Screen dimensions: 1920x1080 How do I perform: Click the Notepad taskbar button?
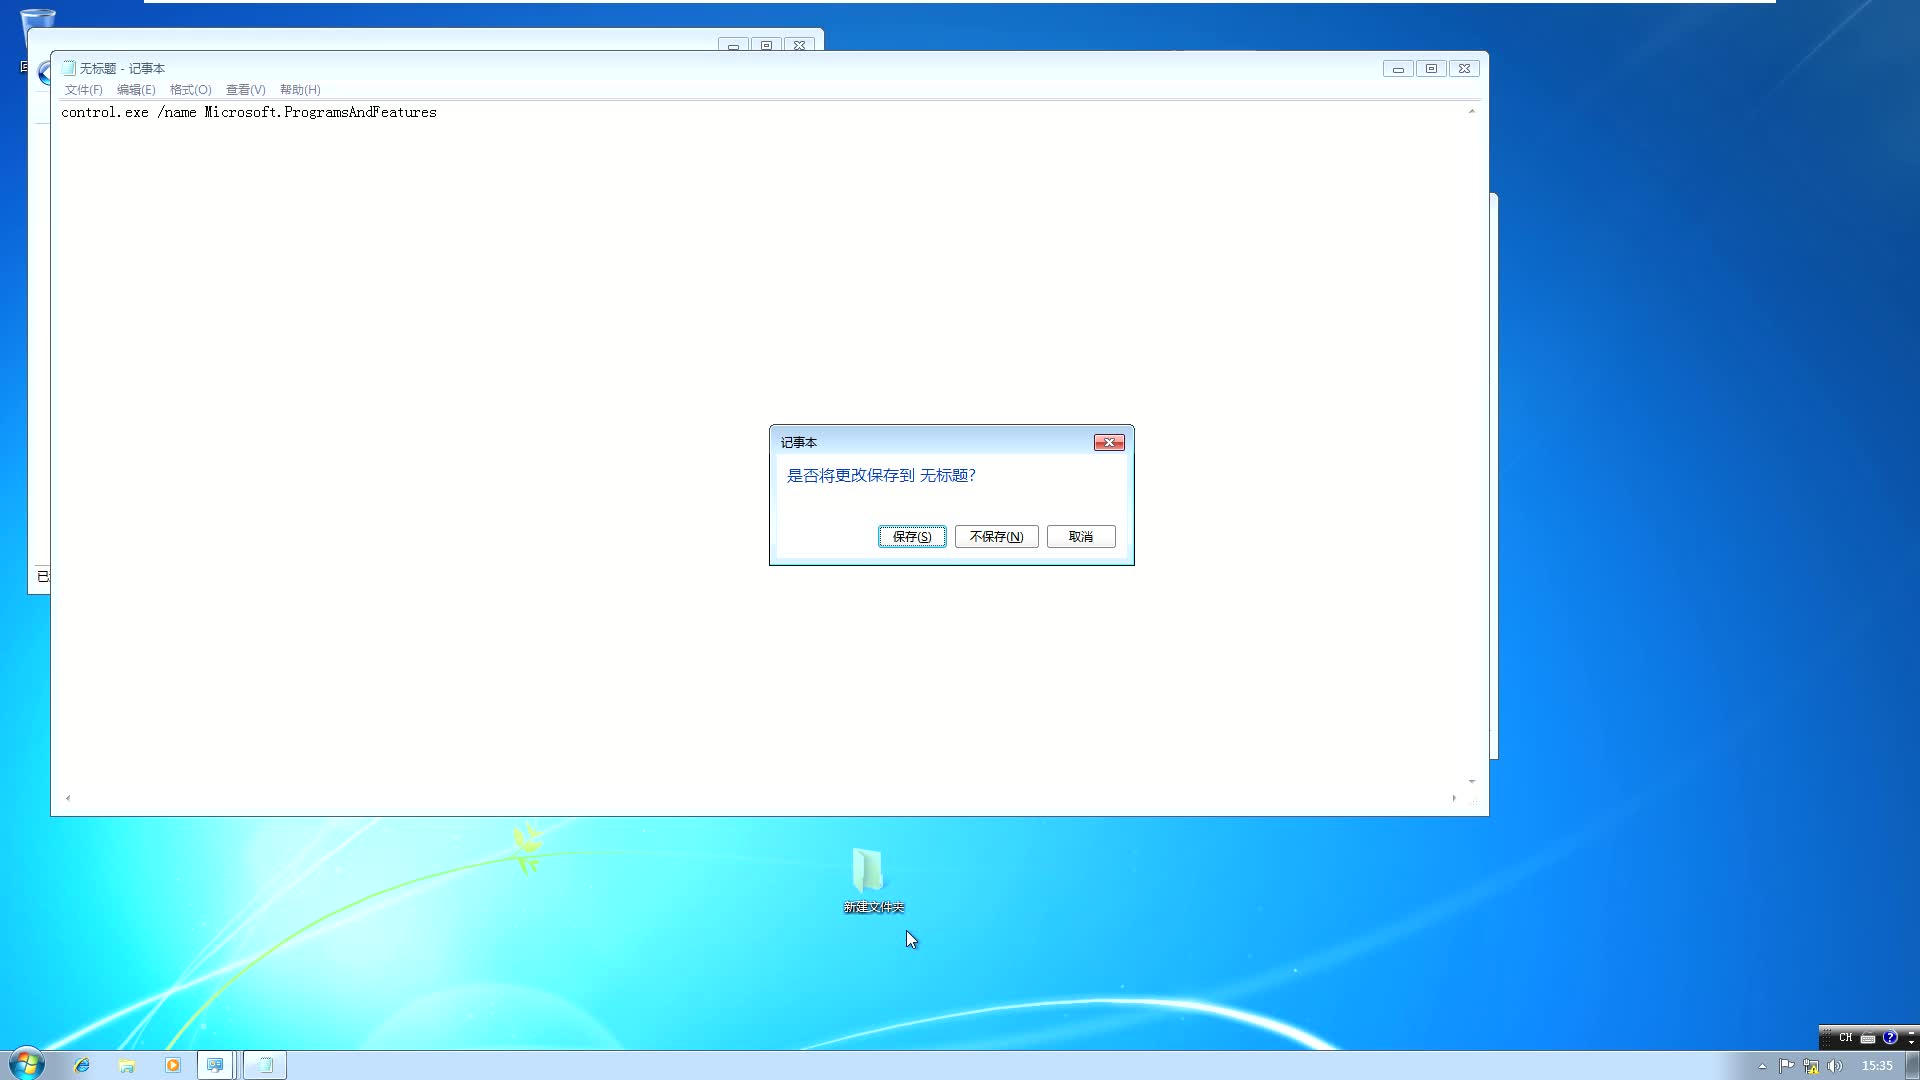click(x=265, y=1066)
